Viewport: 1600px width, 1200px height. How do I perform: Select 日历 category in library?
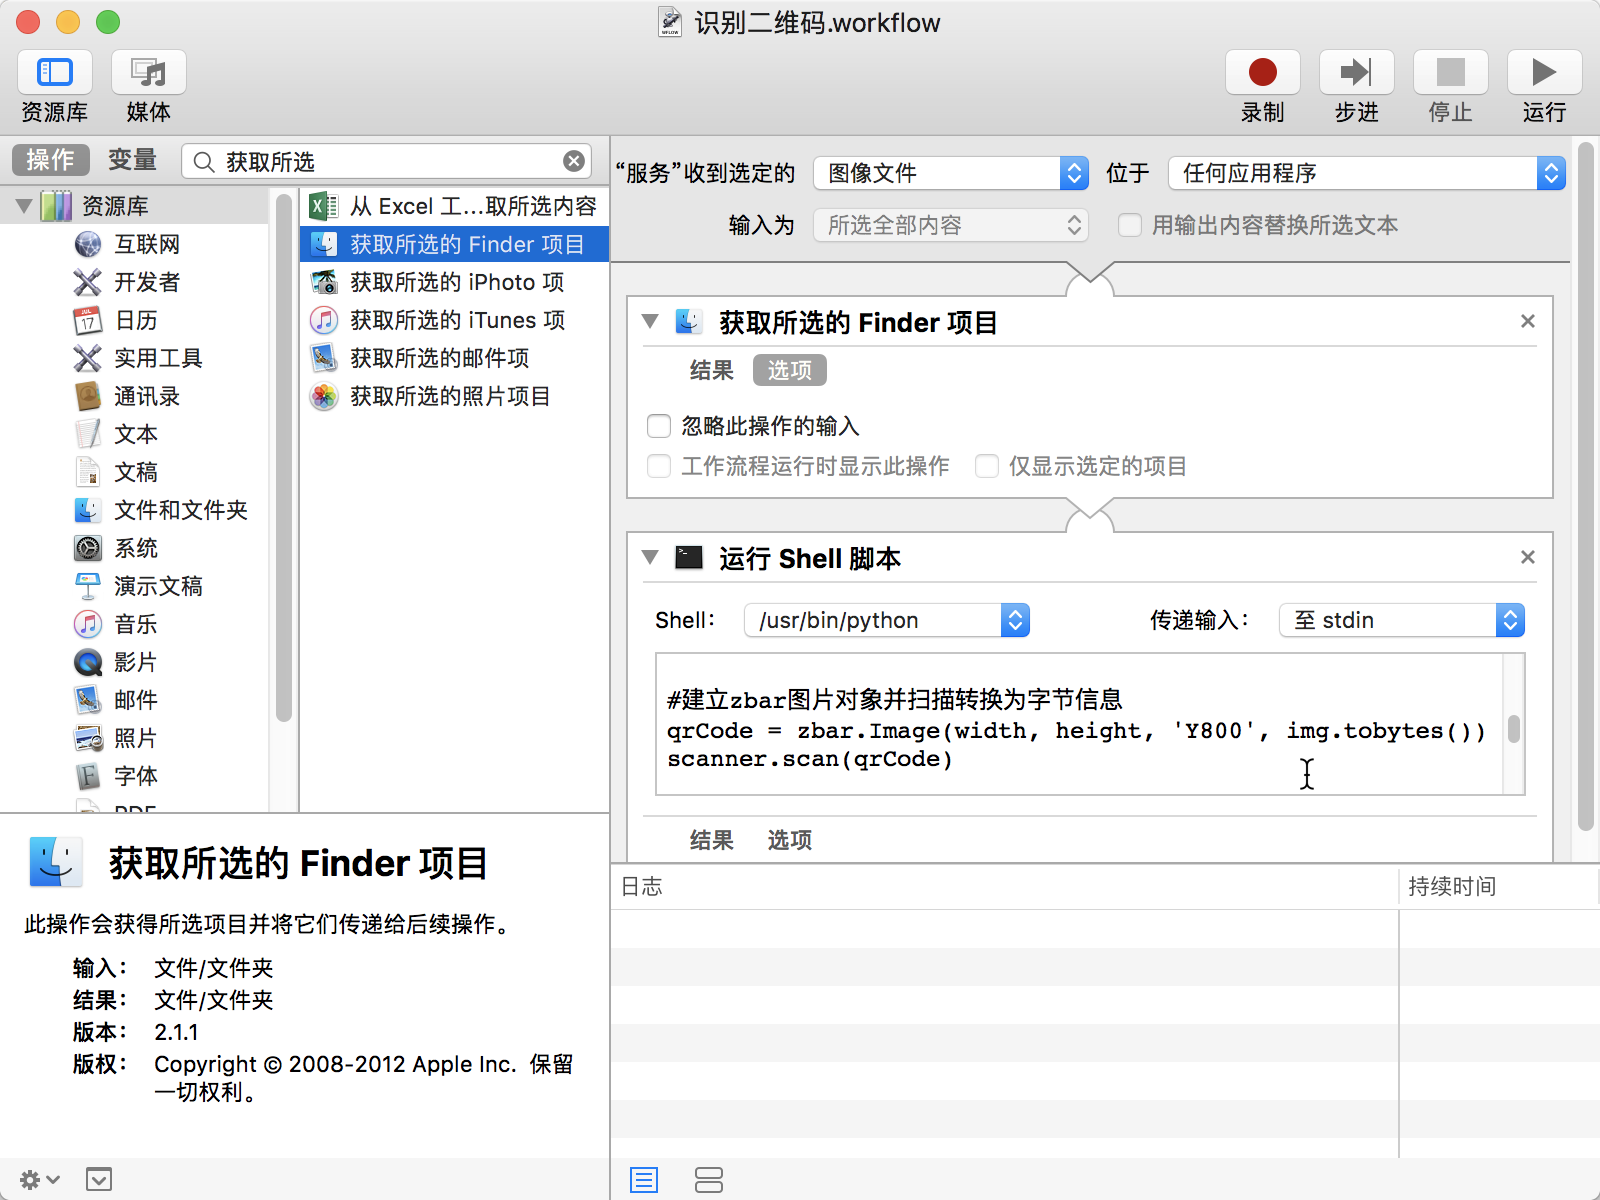pyautogui.click(x=135, y=320)
